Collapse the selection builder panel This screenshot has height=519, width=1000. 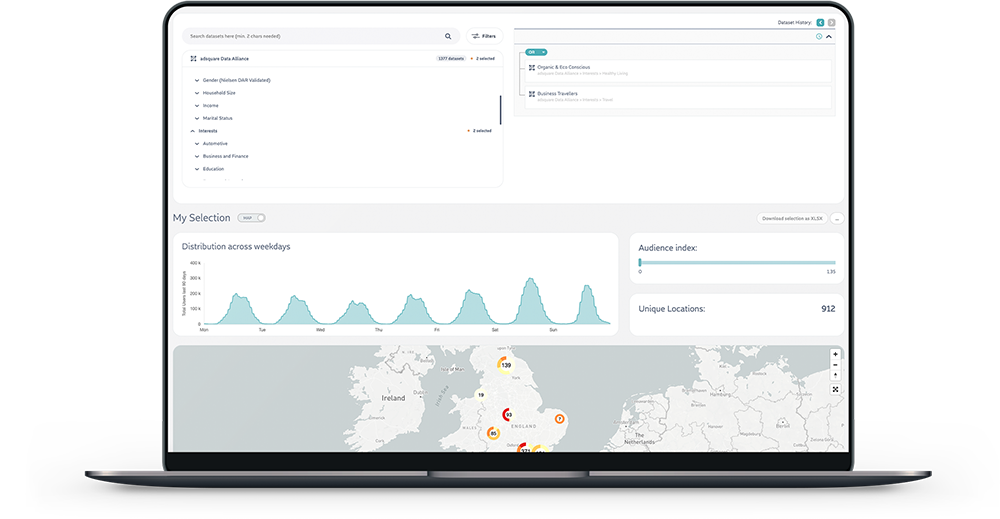pos(829,36)
